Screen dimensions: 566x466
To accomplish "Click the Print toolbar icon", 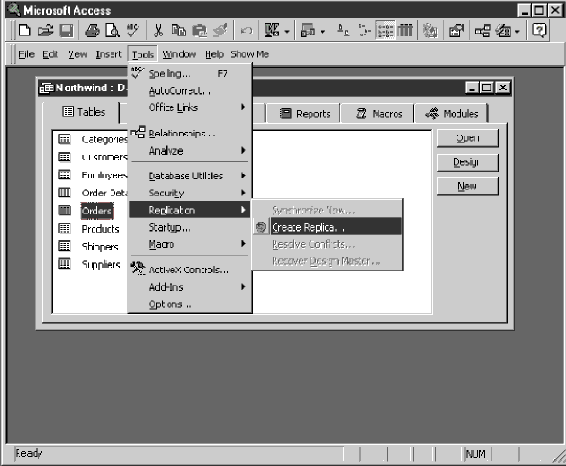I will (92, 31).
